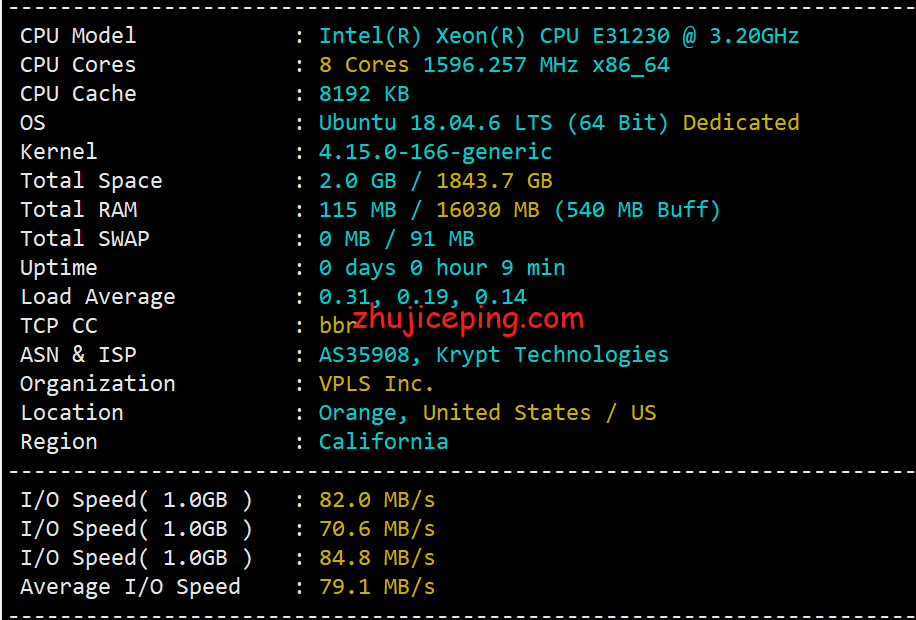This screenshot has height=620, width=916.
Task: Select the 79.1 MB/s average value
Action: point(377,587)
